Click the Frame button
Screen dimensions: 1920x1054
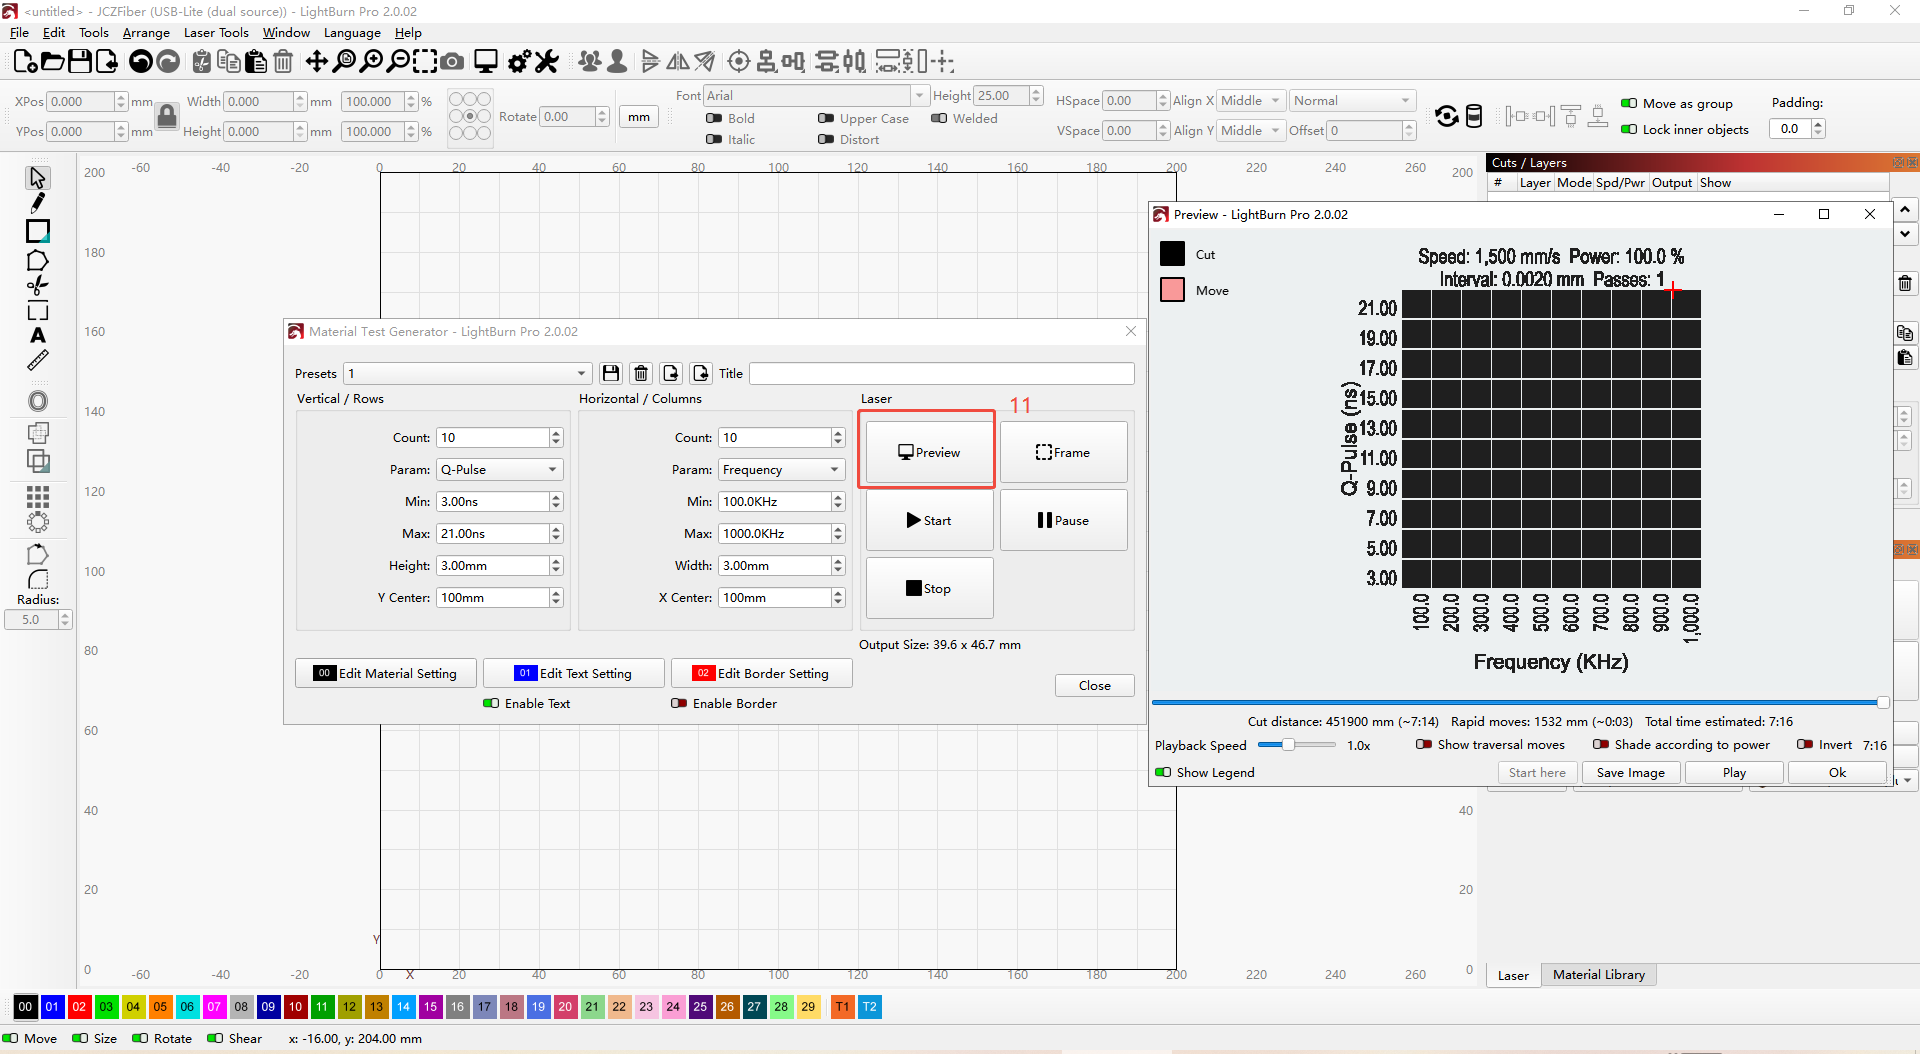coord(1064,452)
